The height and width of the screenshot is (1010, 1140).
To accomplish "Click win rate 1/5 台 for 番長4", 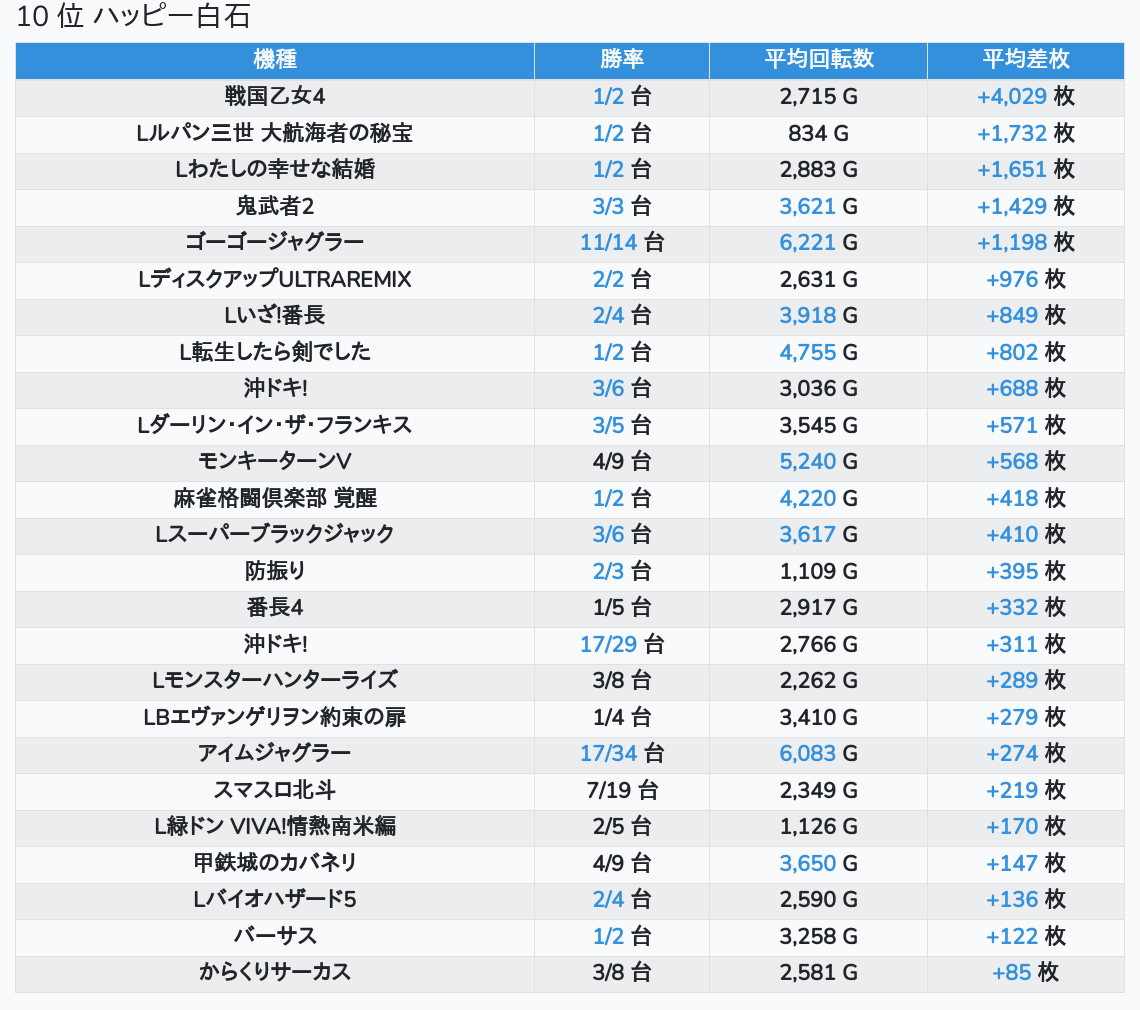I will pyautogui.click(x=622, y=607).
